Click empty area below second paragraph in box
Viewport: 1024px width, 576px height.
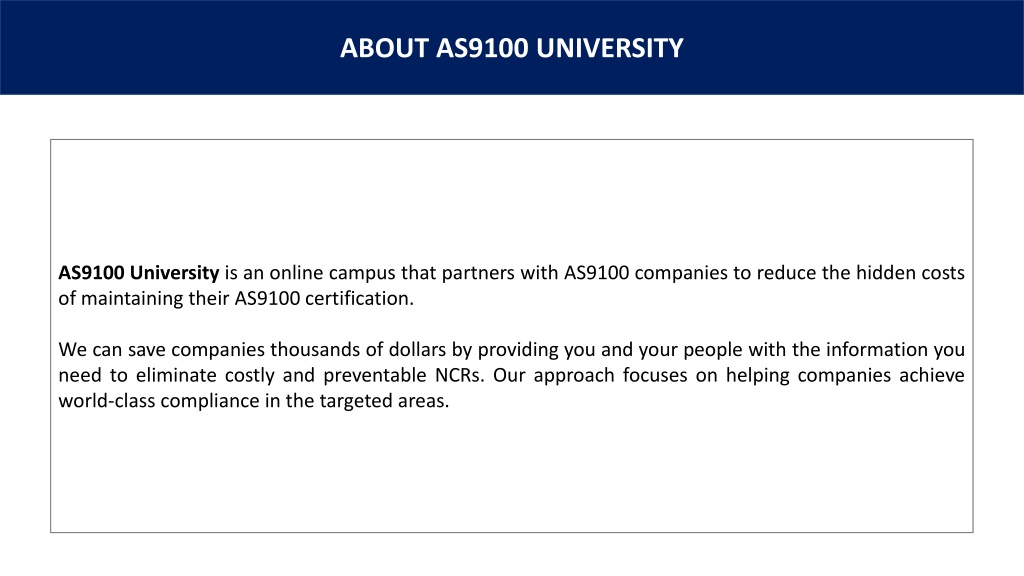[x=511, y=472]
